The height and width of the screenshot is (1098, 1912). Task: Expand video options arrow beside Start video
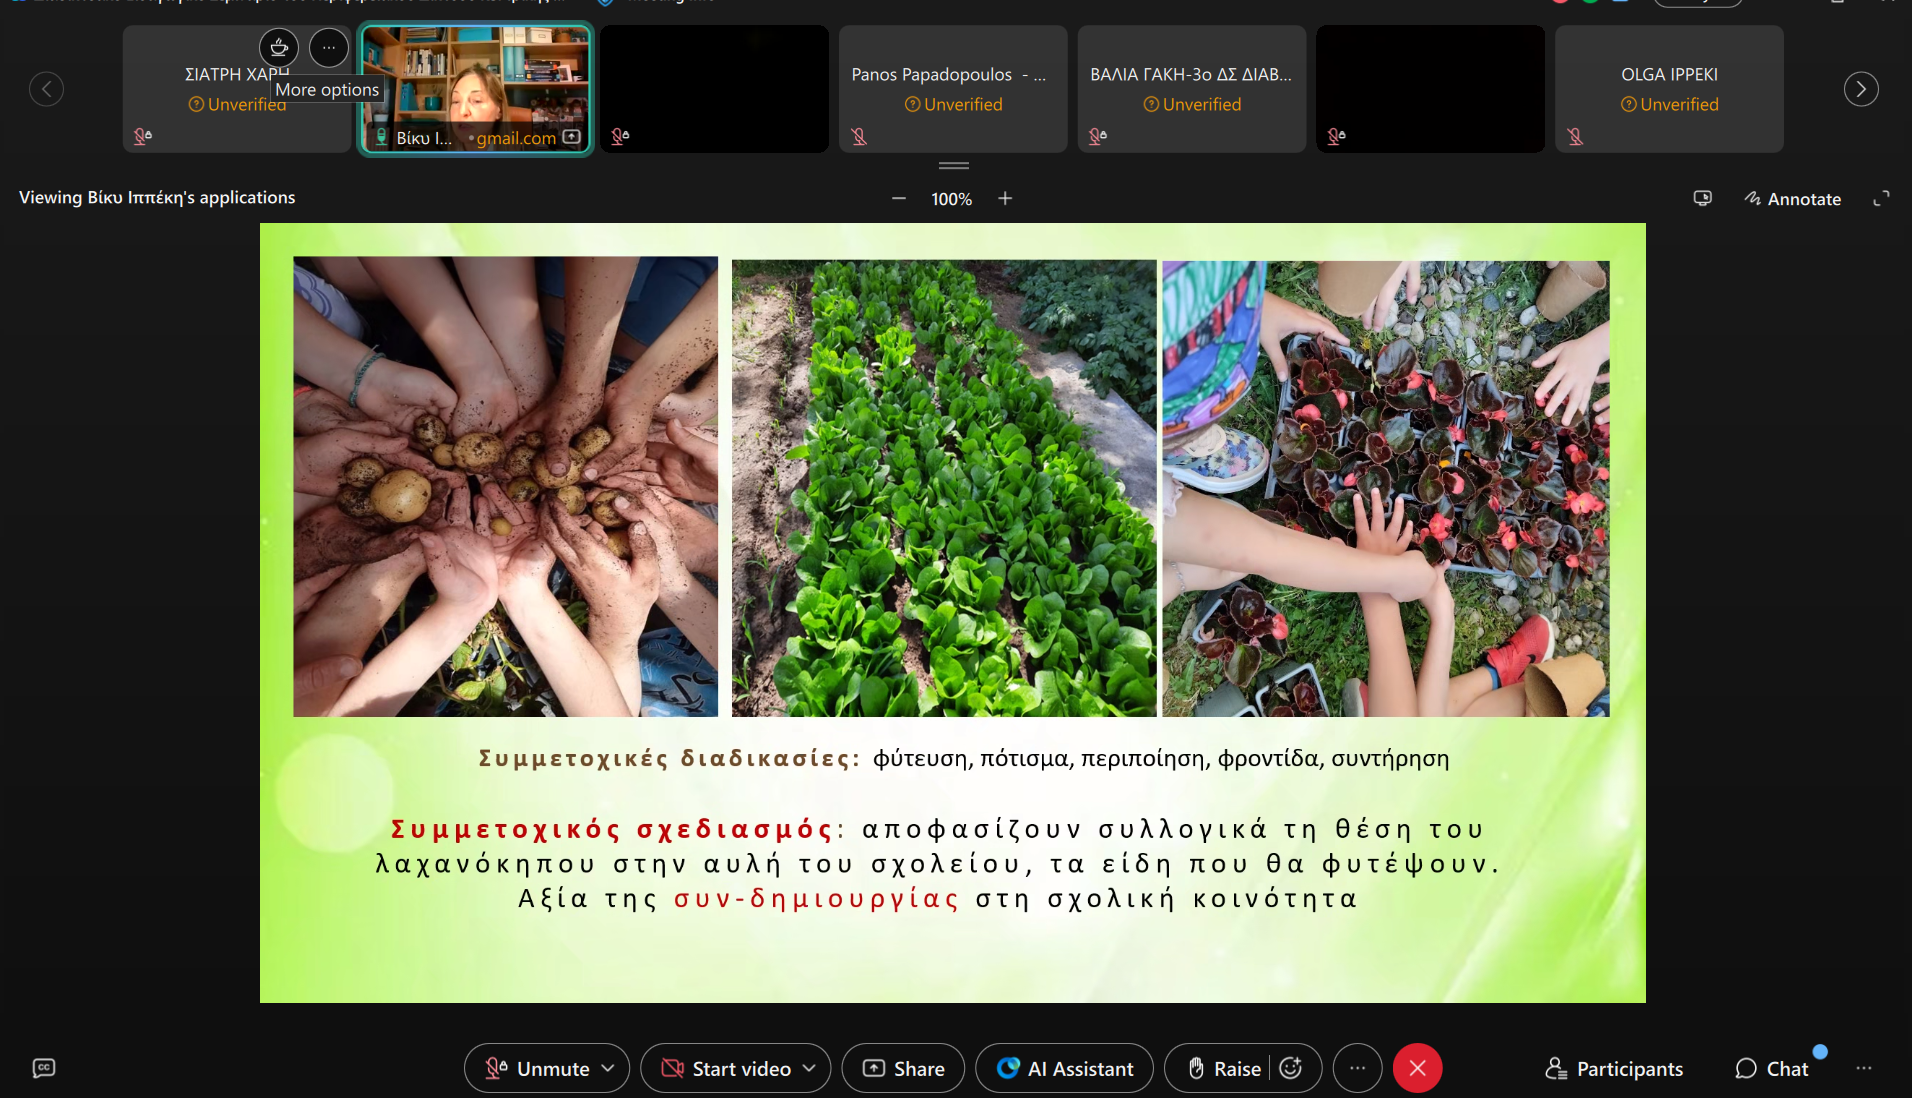coord(809,1068)
